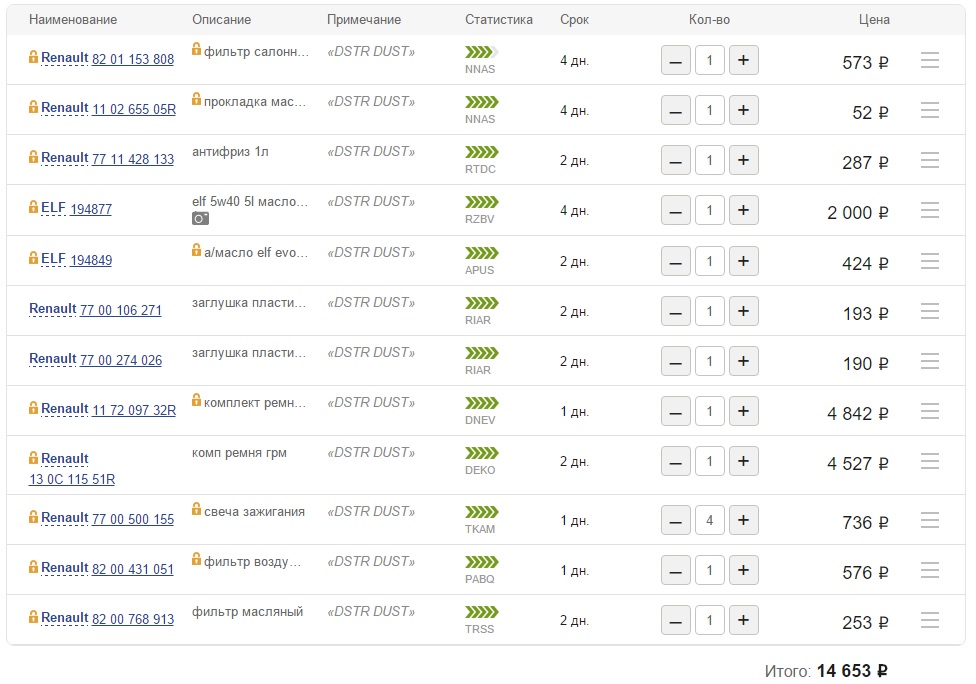Click lock icon beside description свеча зажигания
The height and width of the screenshot is (684, 976).
(196, 508)
